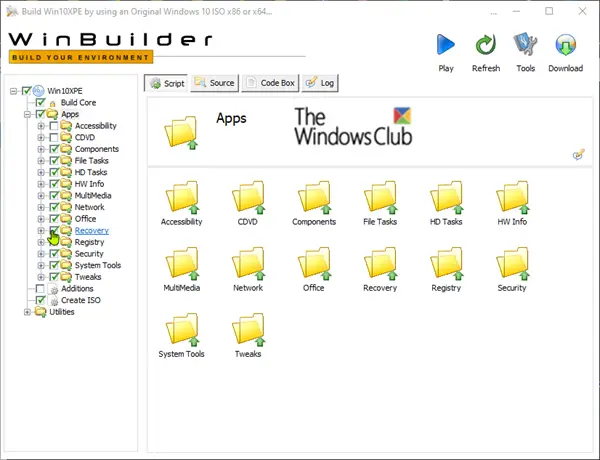Viewport: 600px width, 460px height.
Task: Open the Network folder icon in main pane
Action: tap(249, 263)
